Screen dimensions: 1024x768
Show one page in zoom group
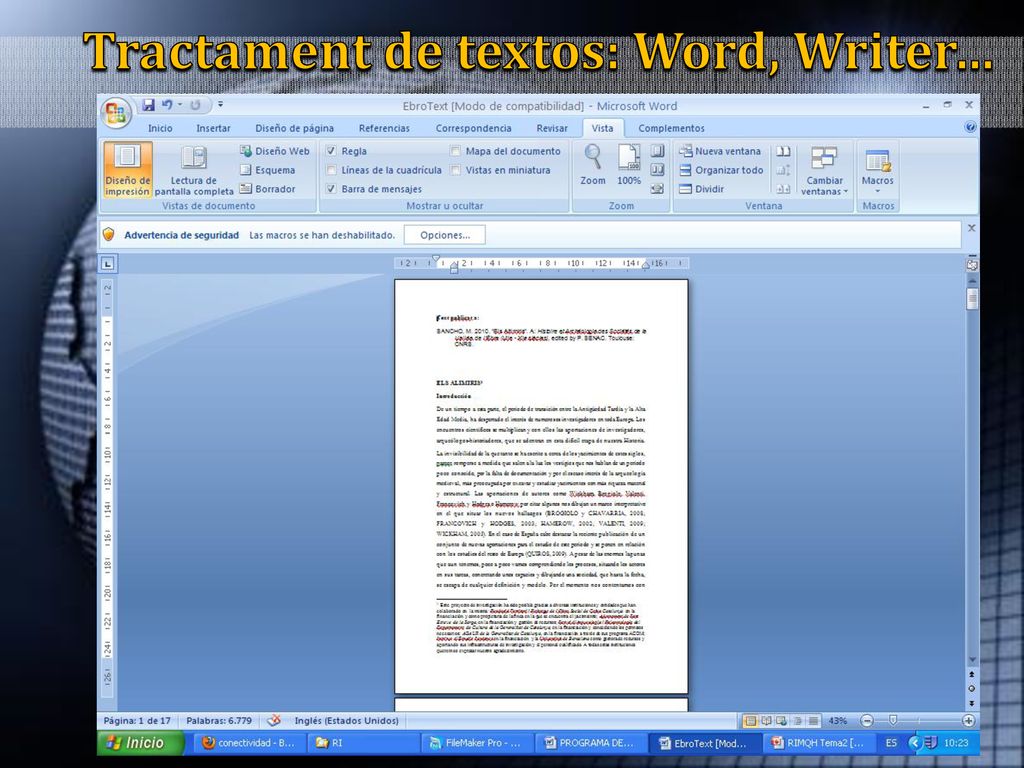coord(657,151)
